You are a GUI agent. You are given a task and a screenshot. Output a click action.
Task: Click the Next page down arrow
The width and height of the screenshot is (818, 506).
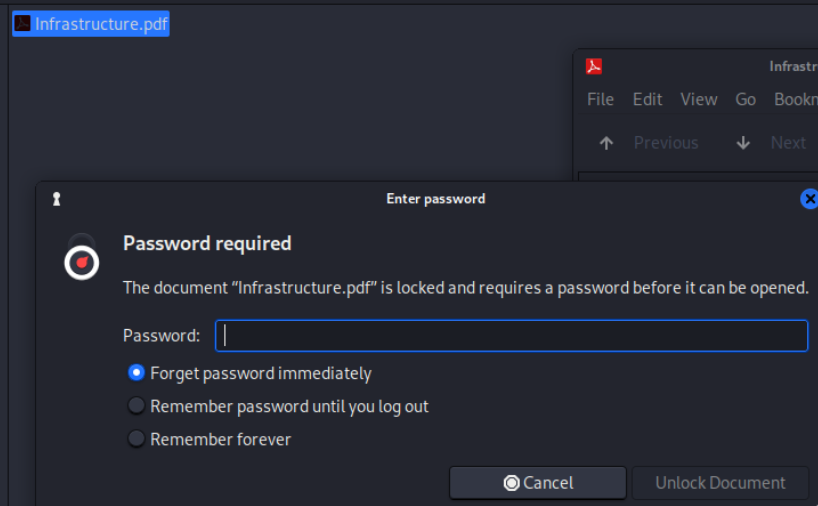tap(743, 143)
